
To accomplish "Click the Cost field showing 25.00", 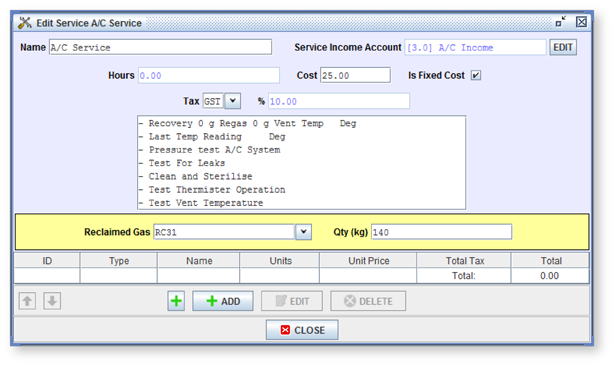I will (356, 75).
